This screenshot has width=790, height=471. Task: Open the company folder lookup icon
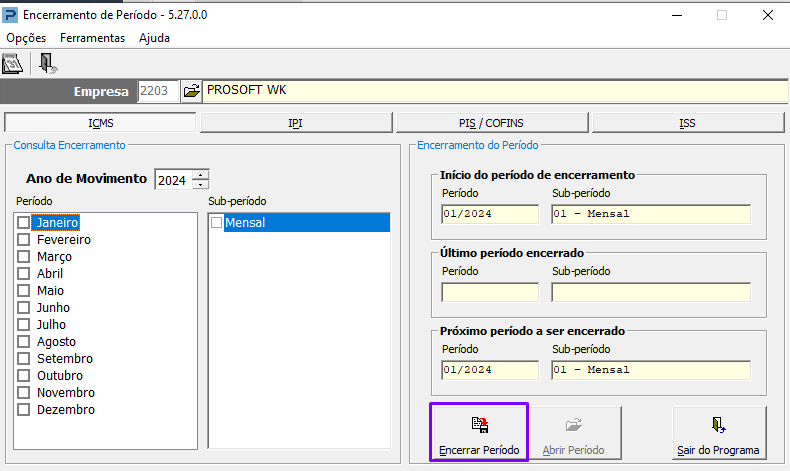[191, 91]
